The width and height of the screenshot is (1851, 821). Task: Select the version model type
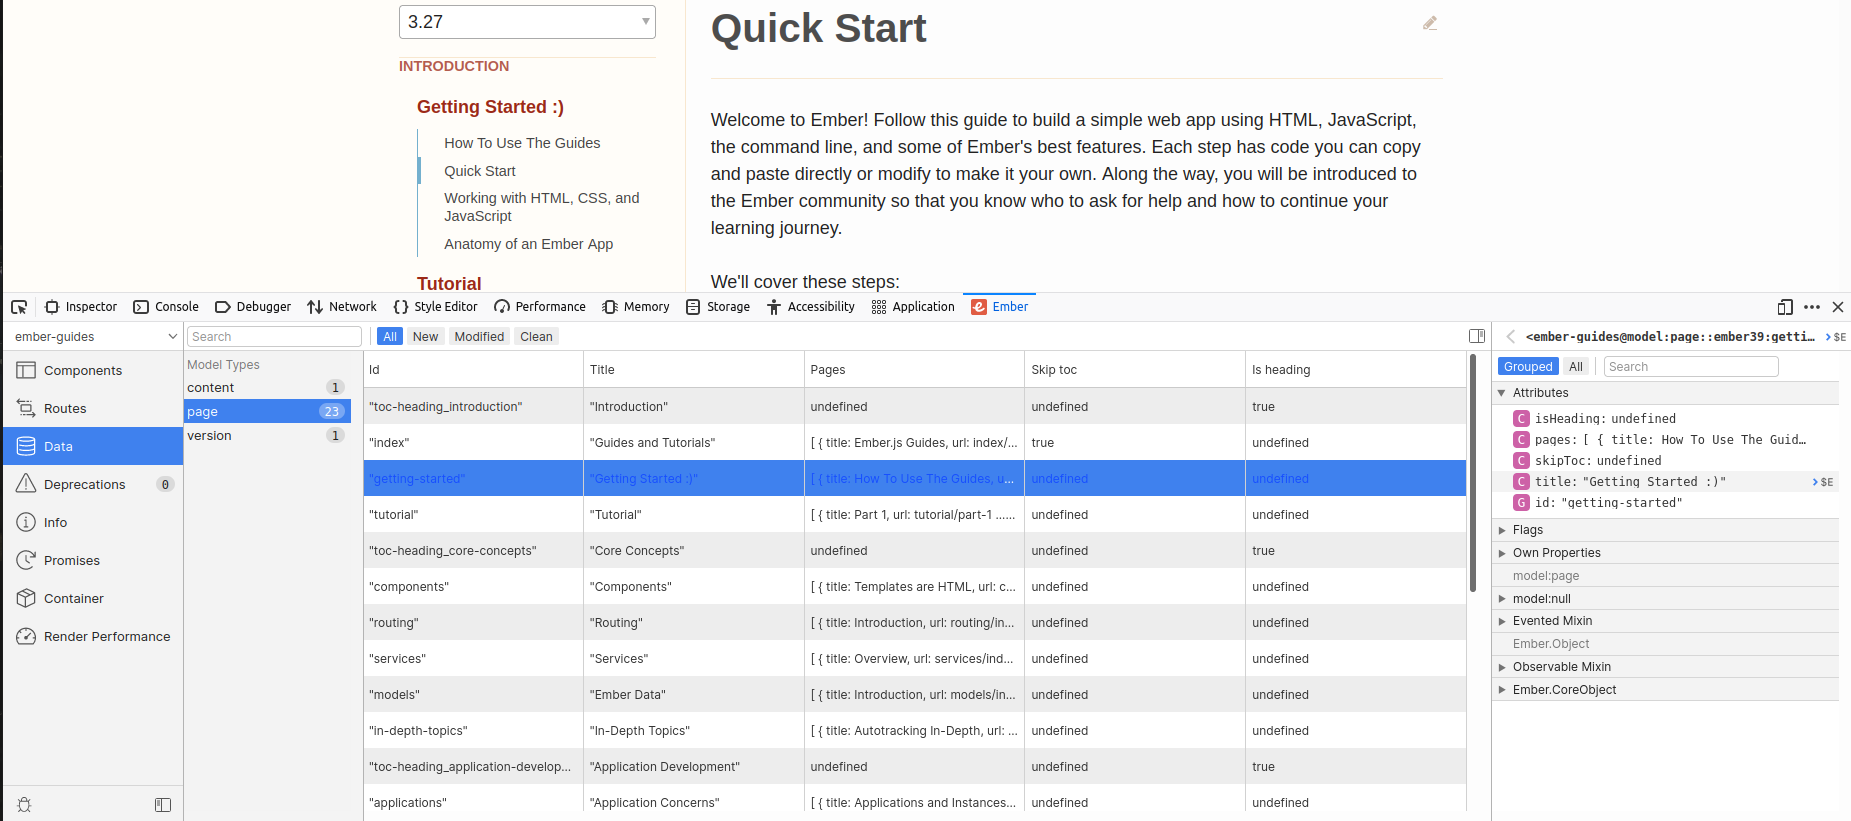tap(209, 436)
